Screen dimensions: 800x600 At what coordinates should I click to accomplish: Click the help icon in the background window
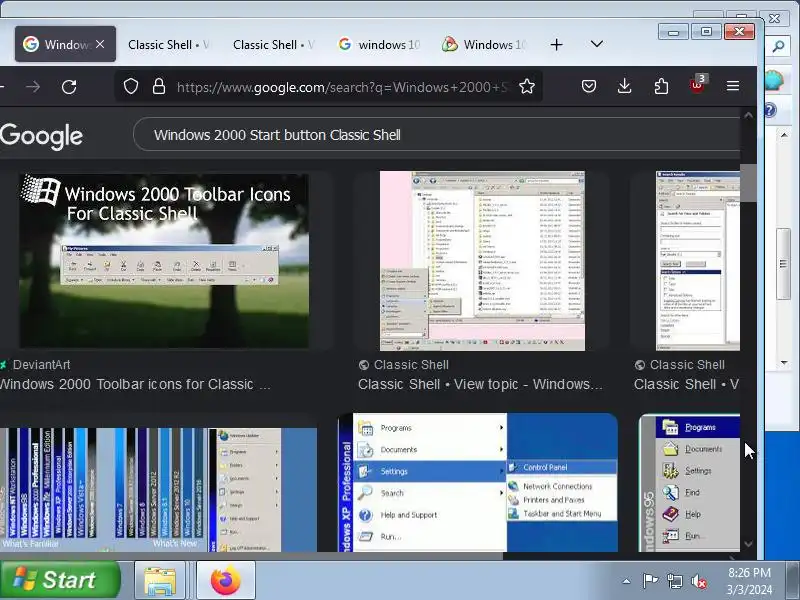point(769,110)
